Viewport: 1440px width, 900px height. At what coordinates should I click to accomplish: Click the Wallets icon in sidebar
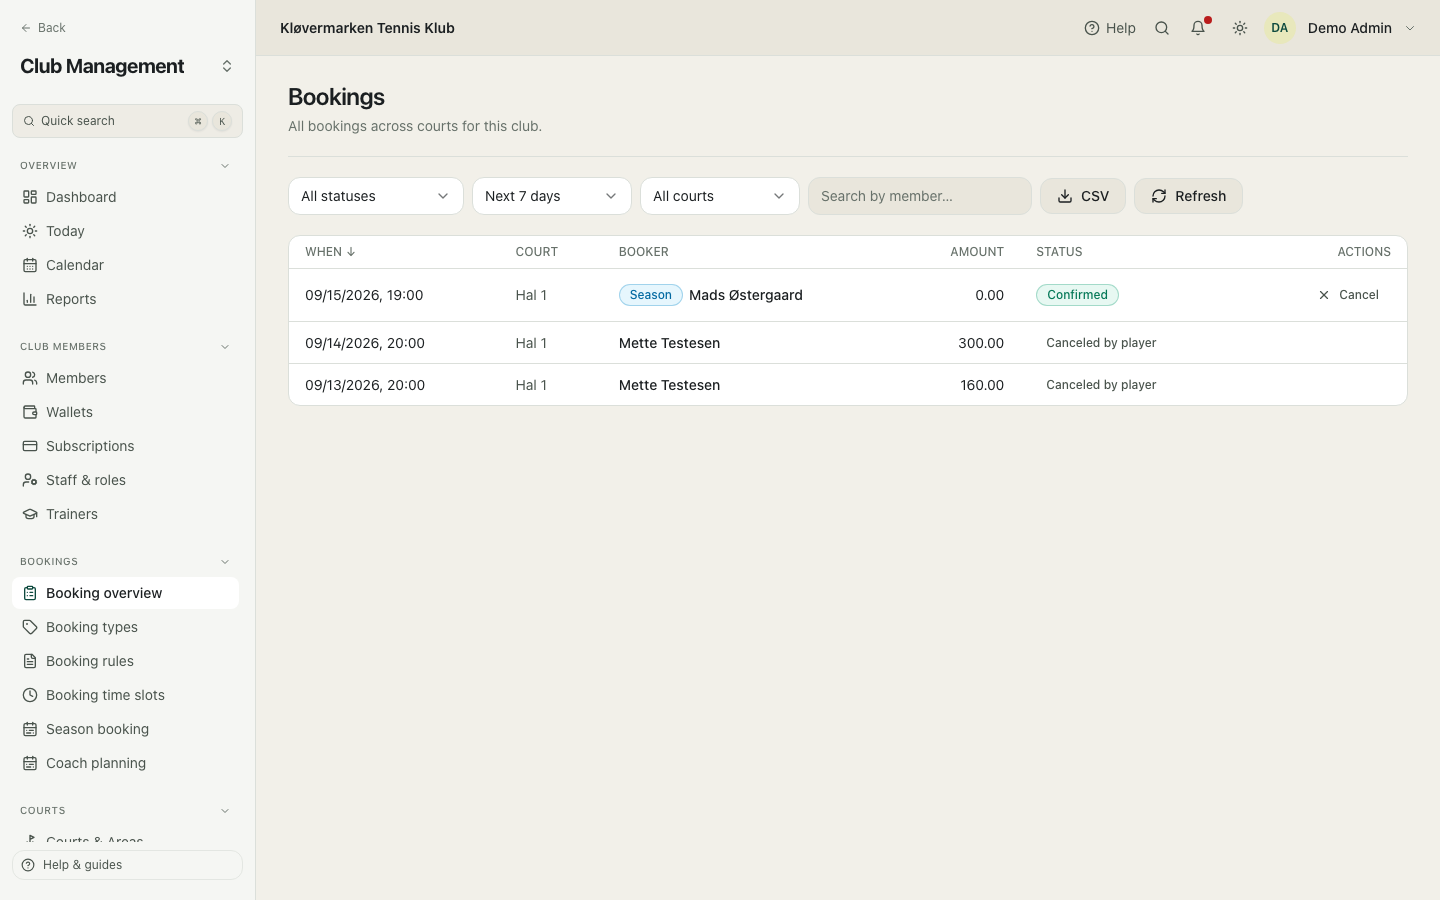click(x=30, y=412)
